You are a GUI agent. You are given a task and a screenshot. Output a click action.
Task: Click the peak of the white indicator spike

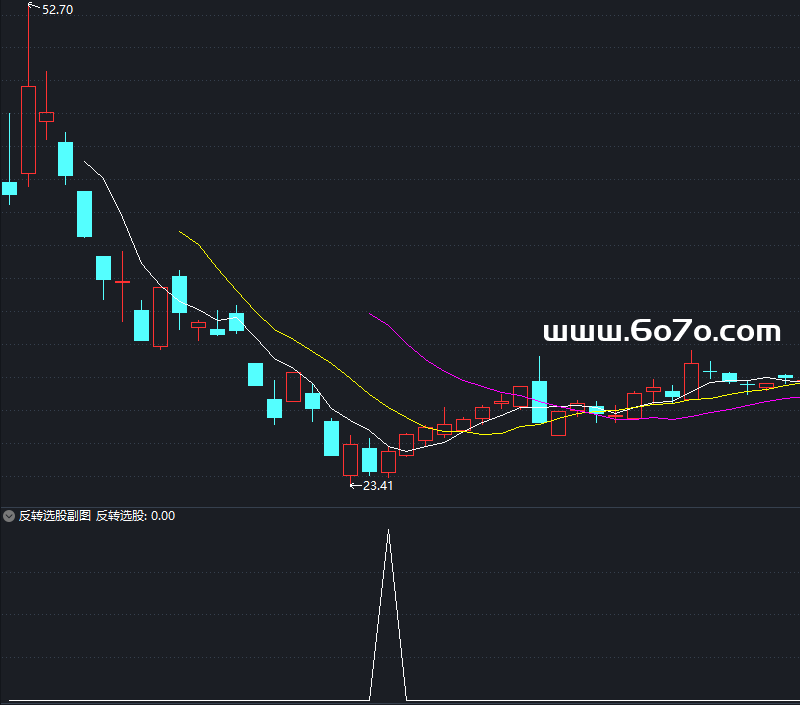[x=389, y=531]
